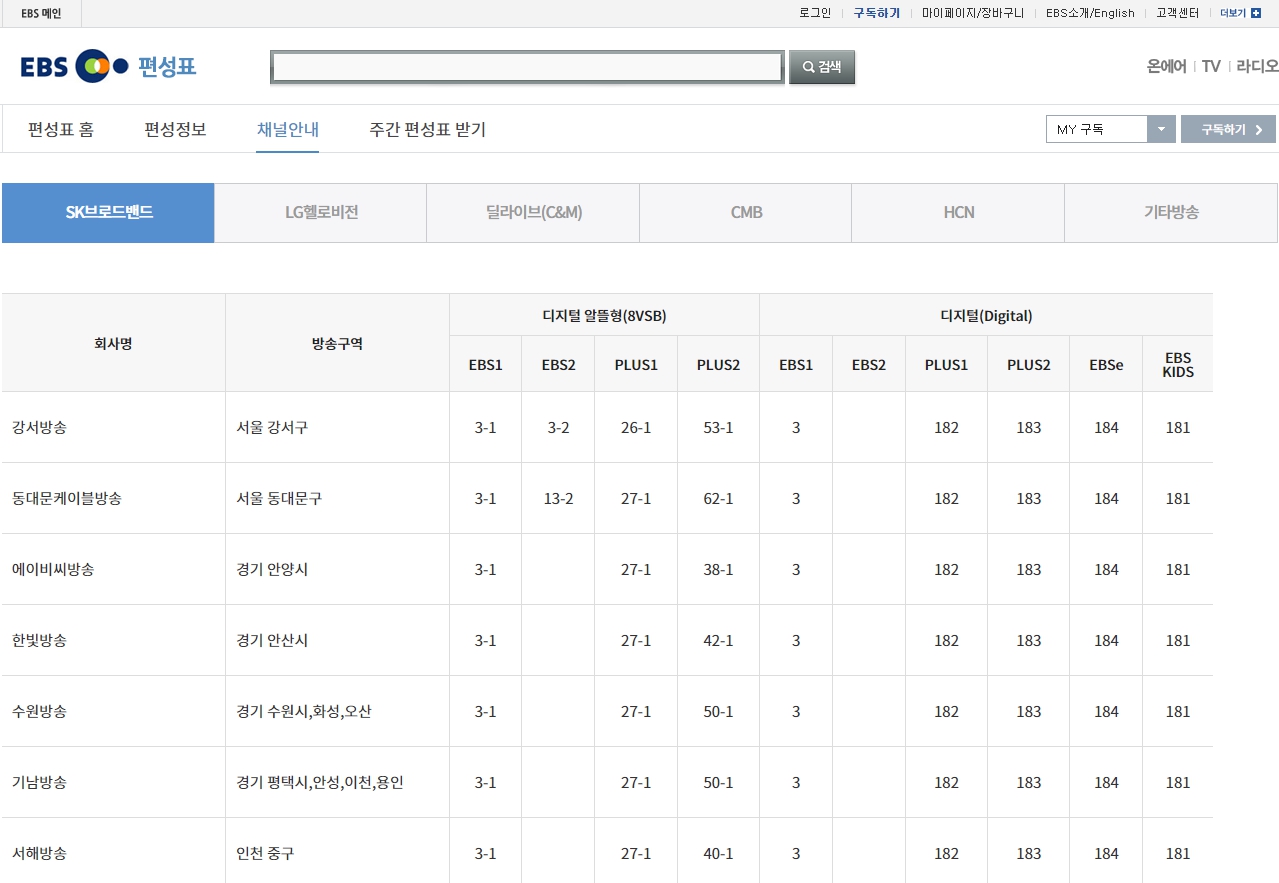Open EBS소개/English link
Screen dimensions: 1279x883
pyautogui.click(x=1090, y=13)
